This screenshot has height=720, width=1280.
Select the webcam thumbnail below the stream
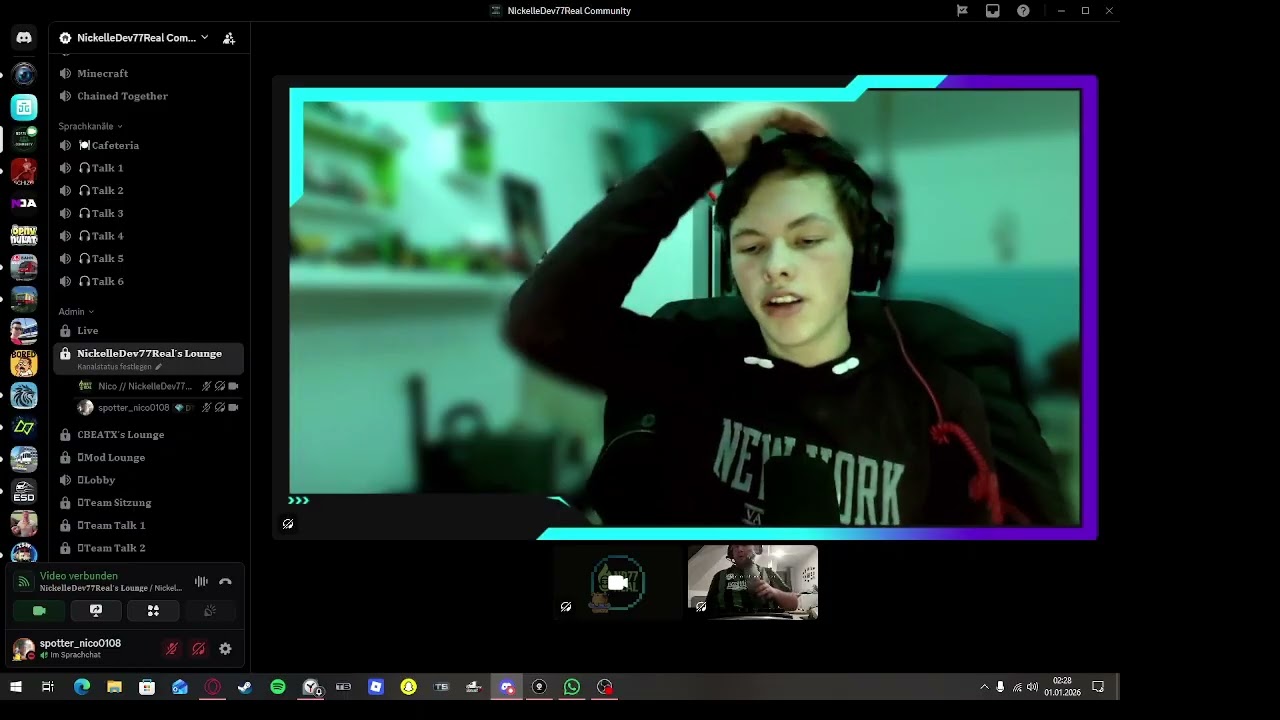click(753, 582)
